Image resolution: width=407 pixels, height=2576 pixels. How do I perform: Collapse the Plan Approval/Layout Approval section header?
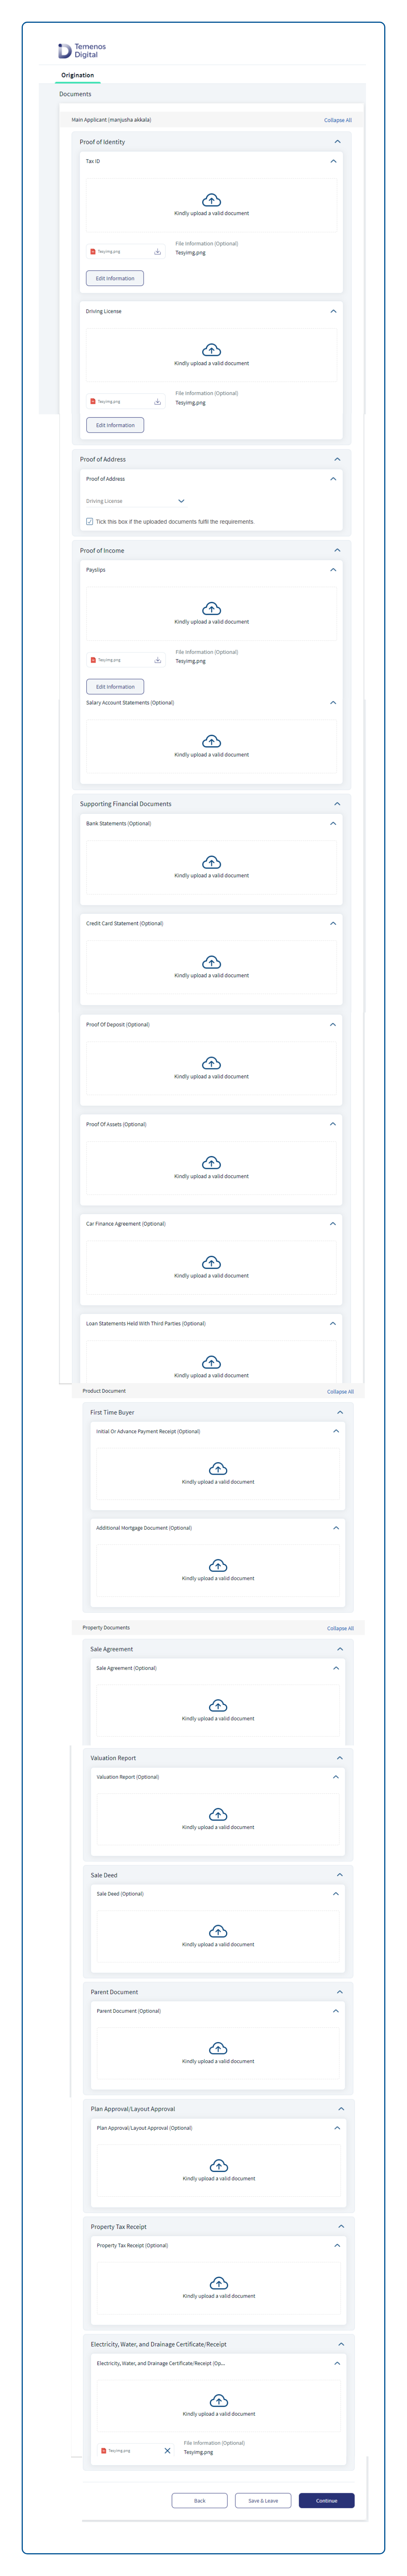pyautogui.click(x=341, y=2109)
